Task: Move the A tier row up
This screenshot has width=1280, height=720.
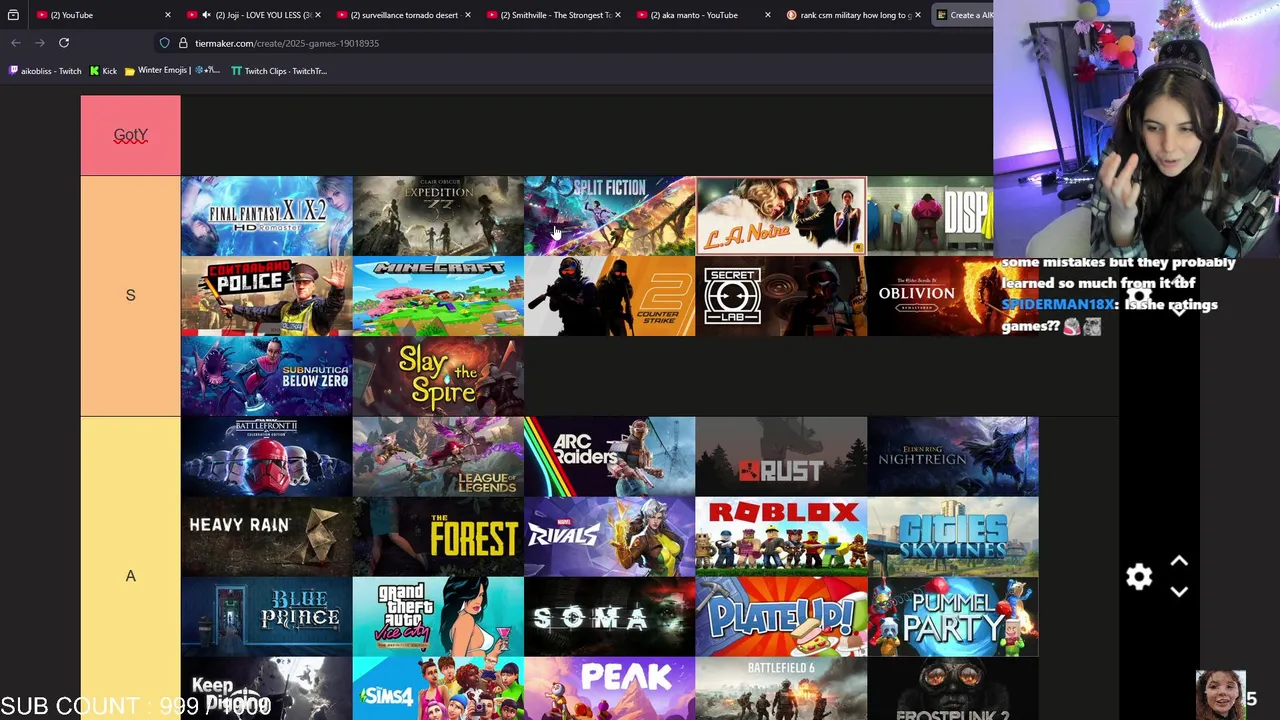Action: tap(1179, 562)
